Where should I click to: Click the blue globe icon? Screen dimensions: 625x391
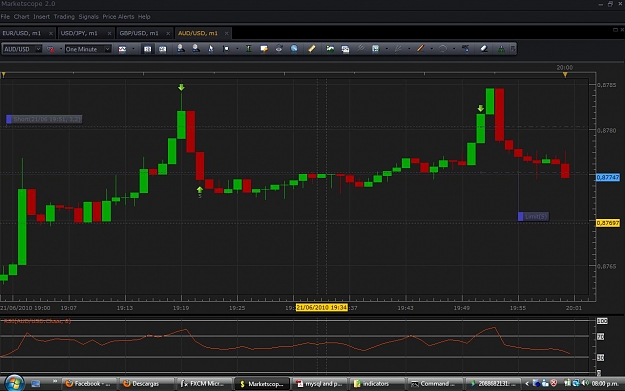click(294, 49)
